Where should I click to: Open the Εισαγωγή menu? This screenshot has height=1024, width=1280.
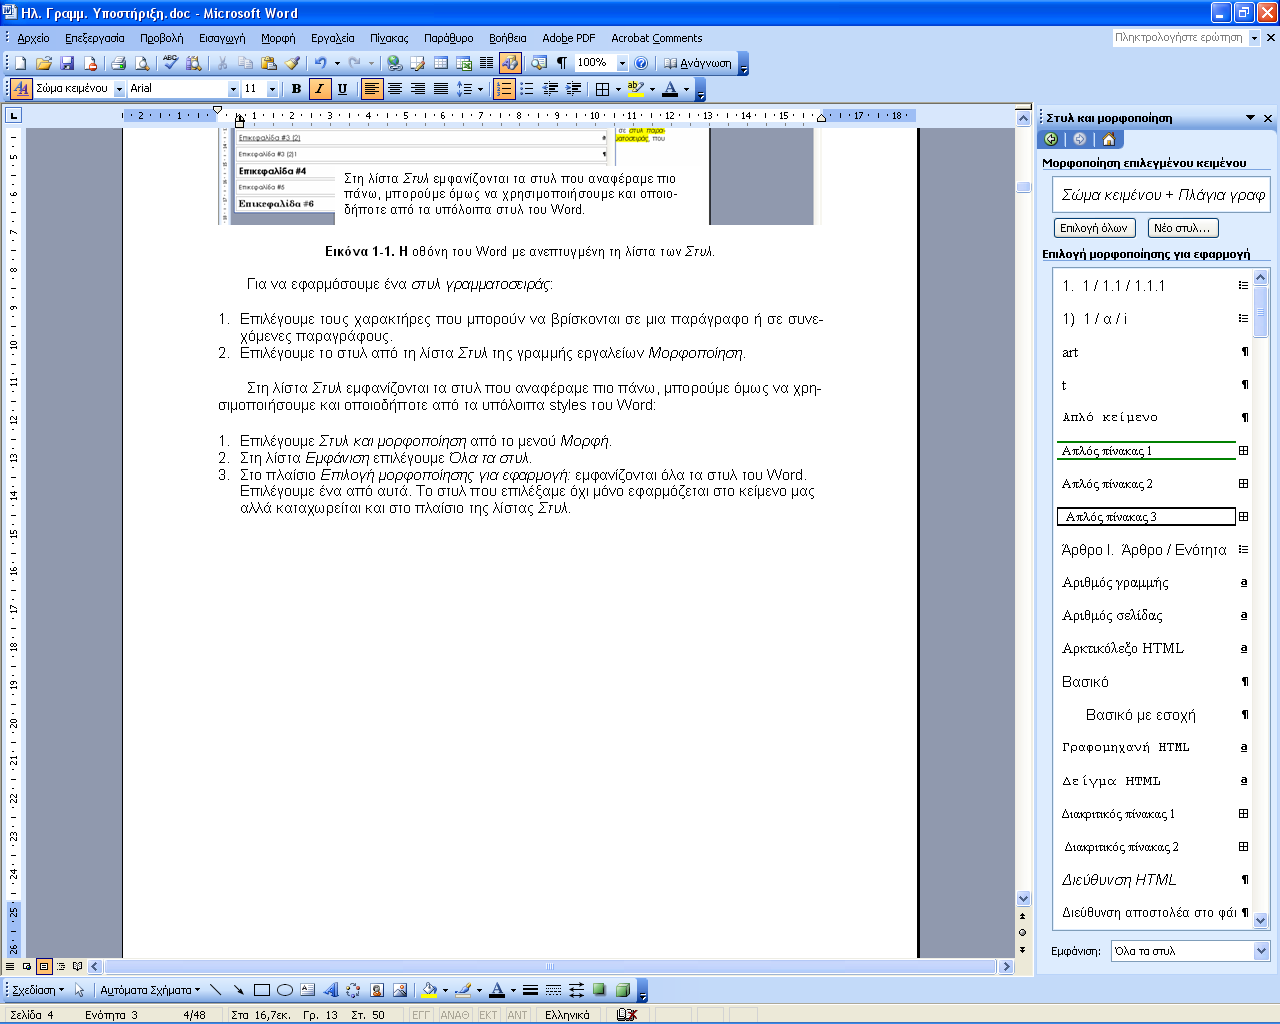tap(222, 38)
